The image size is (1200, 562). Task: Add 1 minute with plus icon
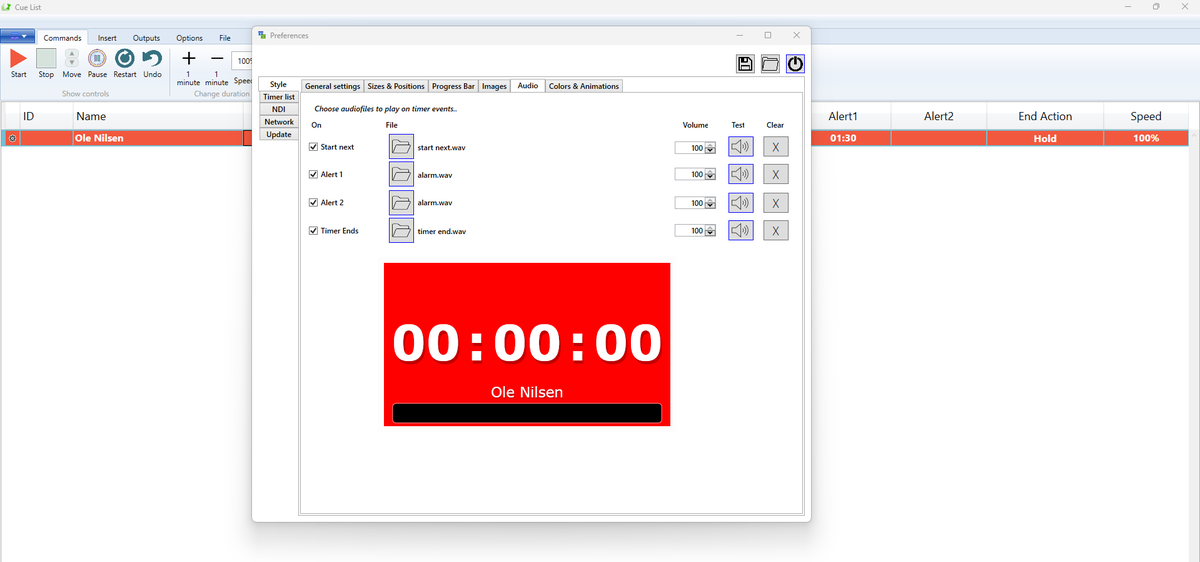[188, 60]
